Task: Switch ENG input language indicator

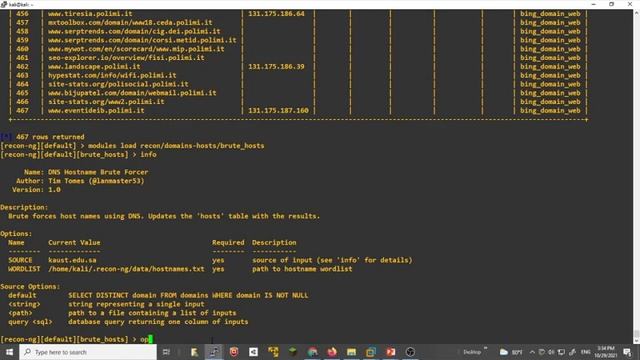Action: [586, 352]
